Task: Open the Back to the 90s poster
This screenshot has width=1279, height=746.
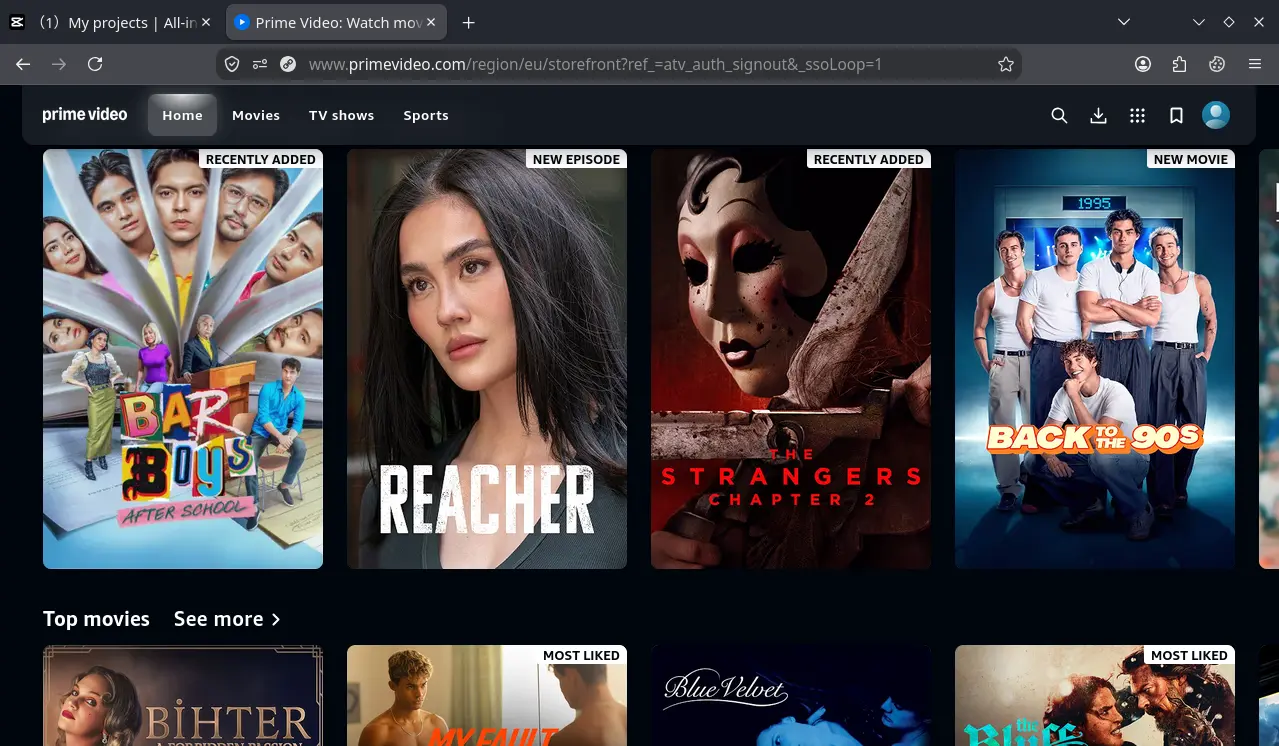Action: (1095, 359)
